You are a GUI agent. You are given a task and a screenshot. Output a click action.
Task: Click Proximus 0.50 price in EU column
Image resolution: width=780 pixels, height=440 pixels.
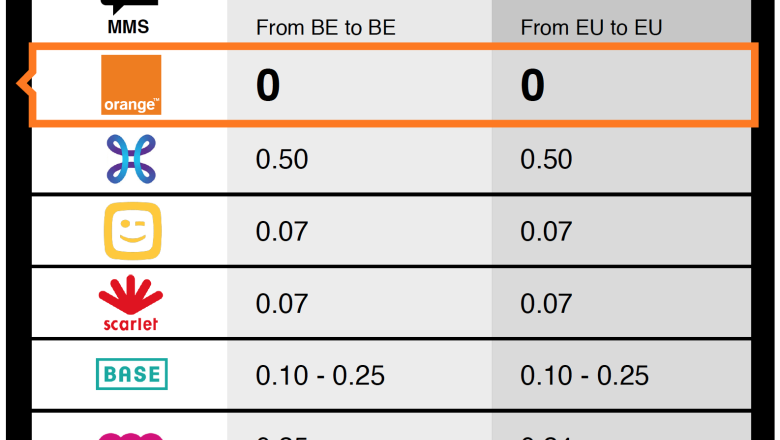pos(546,159)
